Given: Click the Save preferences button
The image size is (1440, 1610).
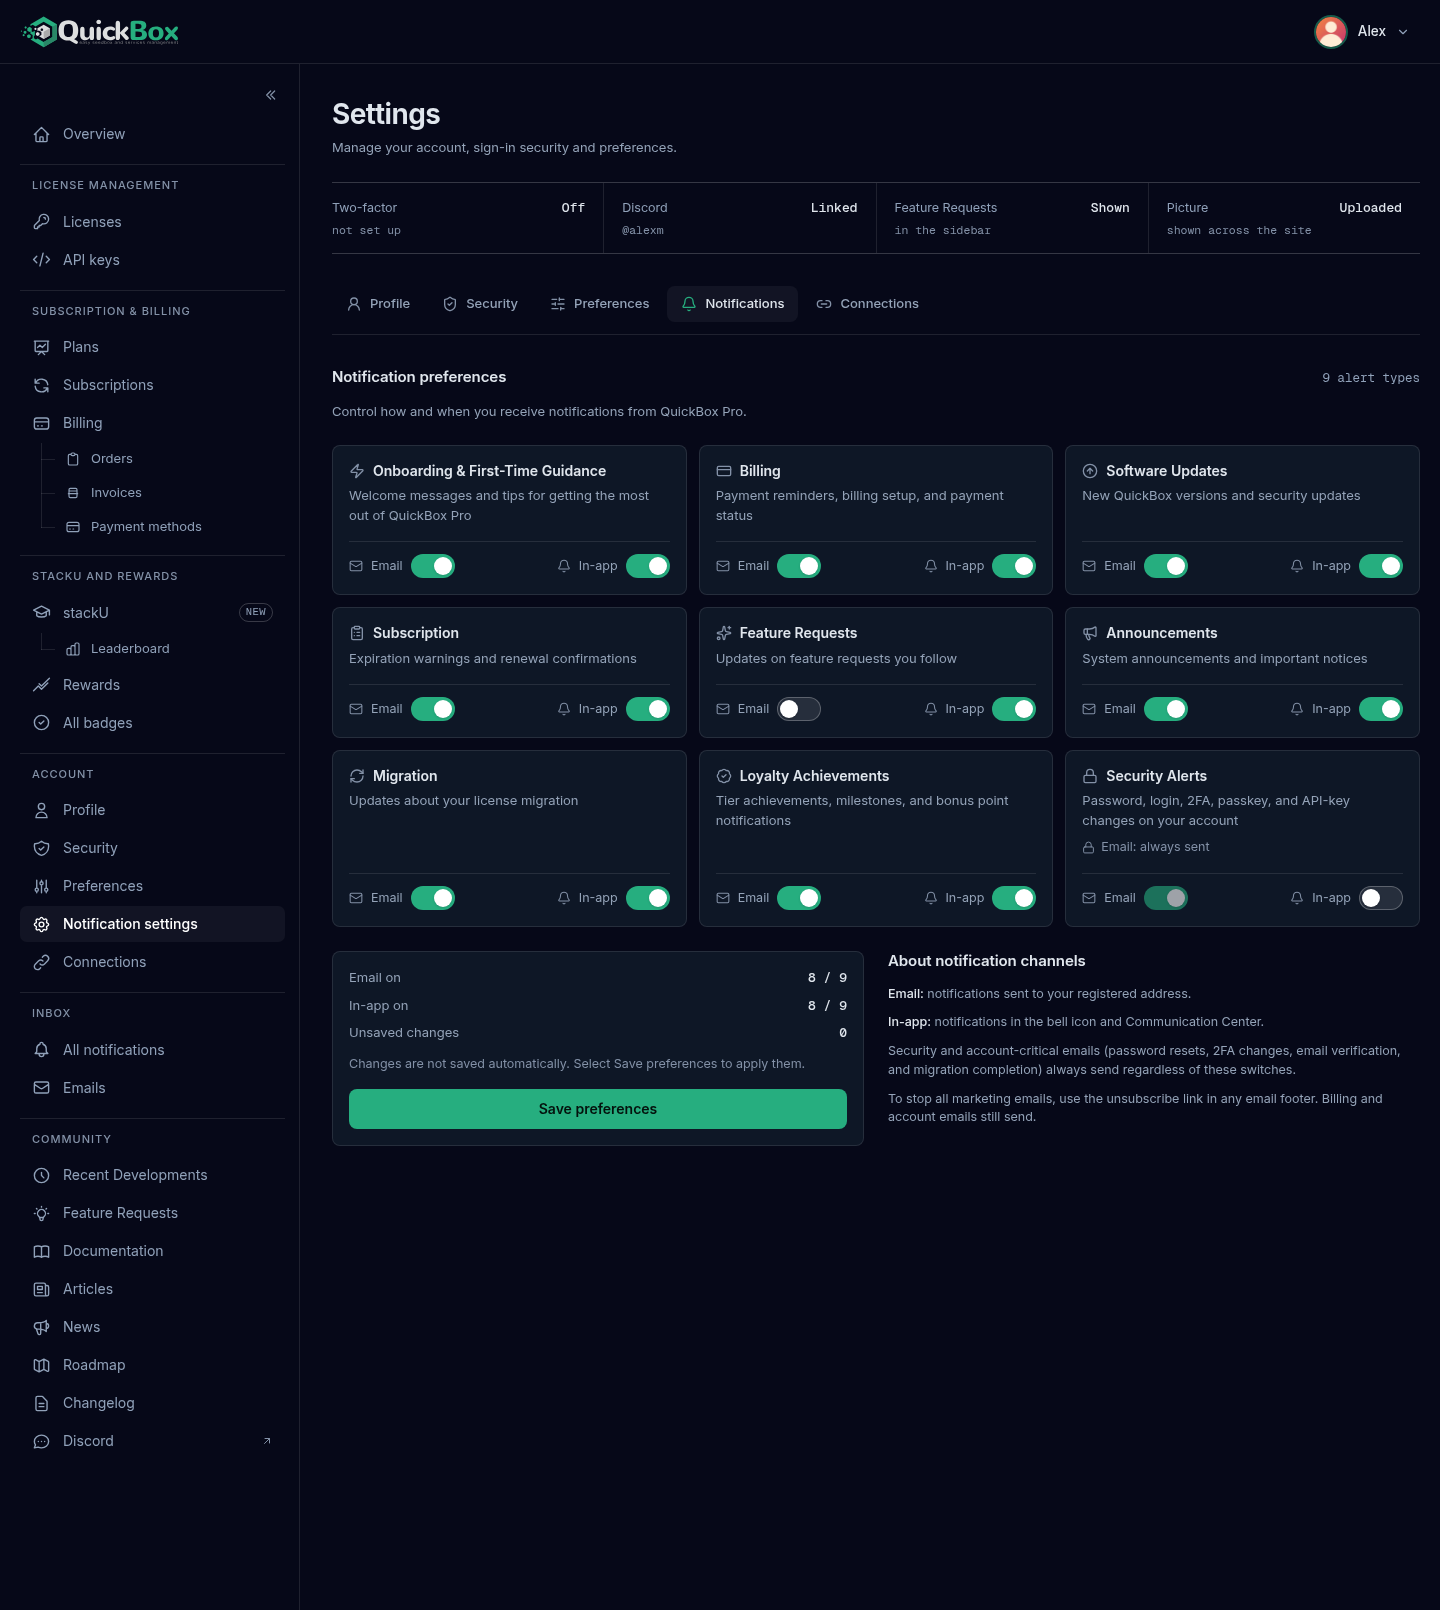Looking at the screenshot, I should click(598, 1109).
